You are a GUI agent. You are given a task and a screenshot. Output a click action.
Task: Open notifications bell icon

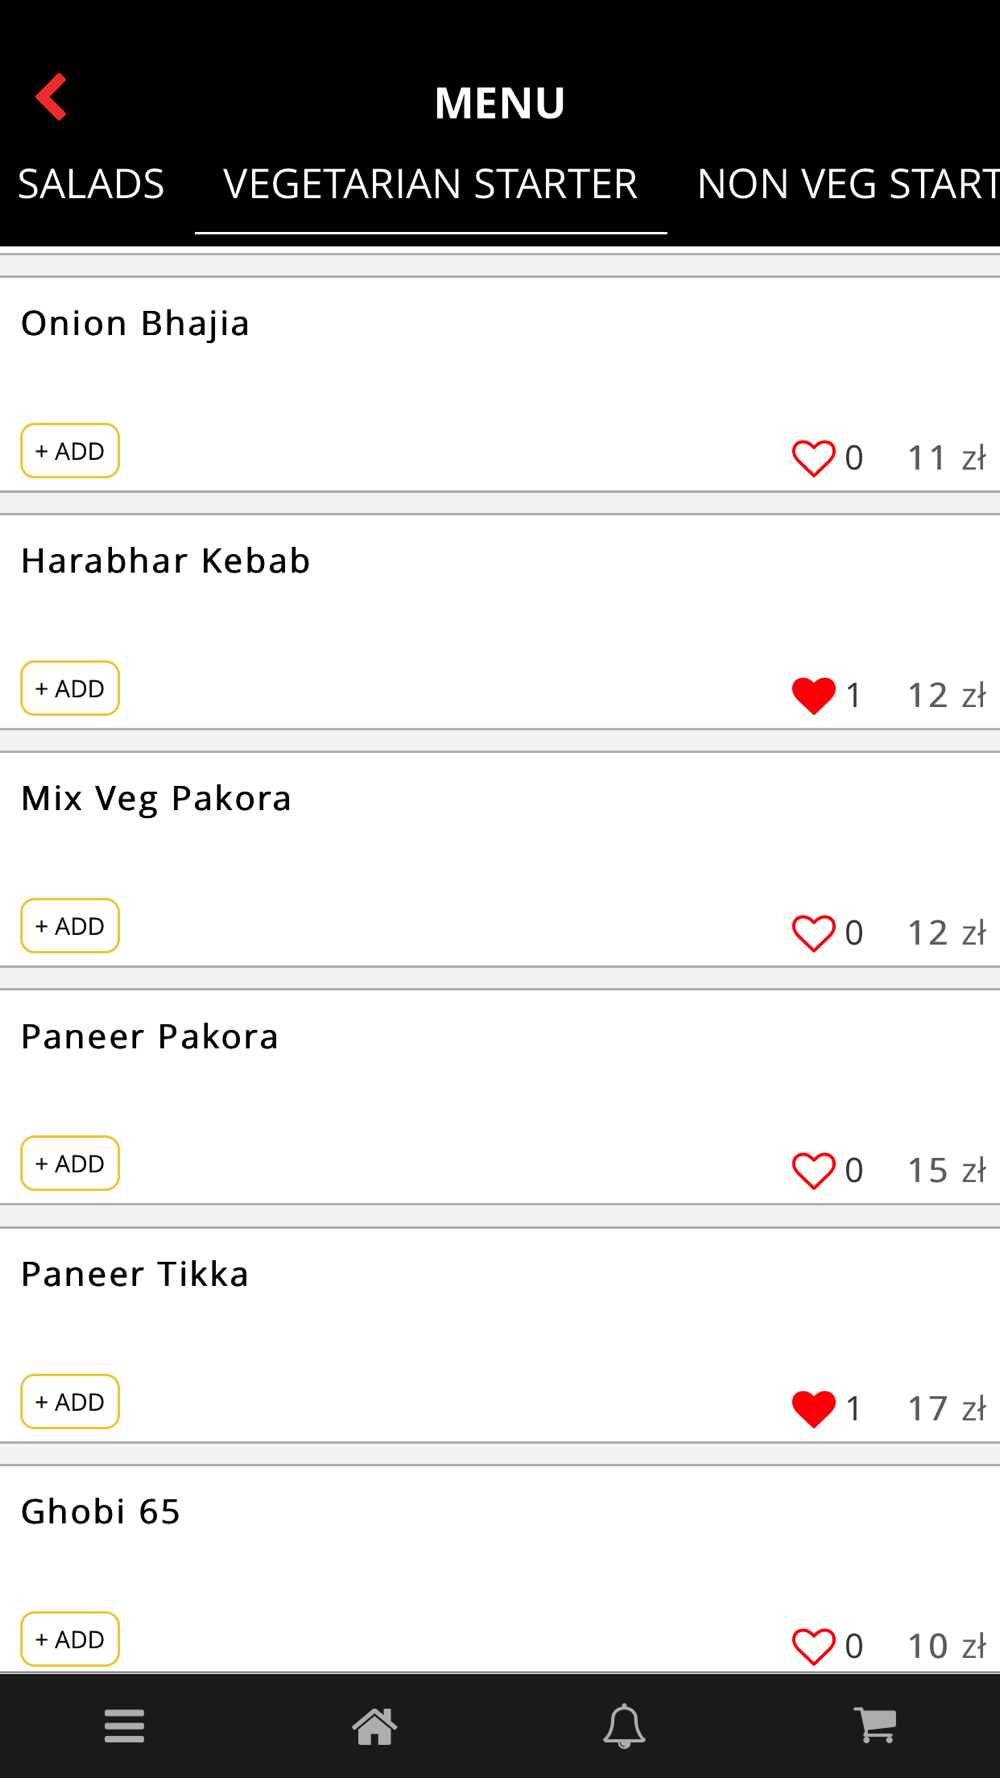(x=624, y=1726)
